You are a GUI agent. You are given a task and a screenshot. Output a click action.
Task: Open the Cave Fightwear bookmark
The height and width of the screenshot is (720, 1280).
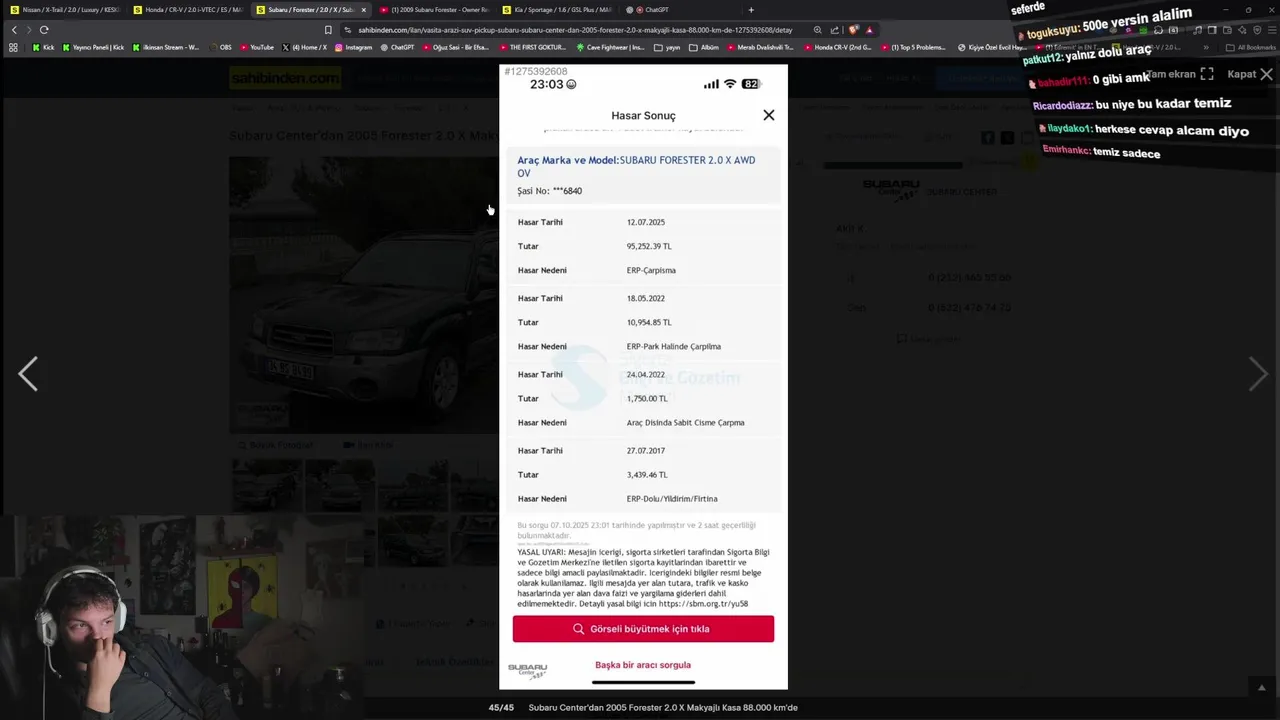(x=610, y=47)
